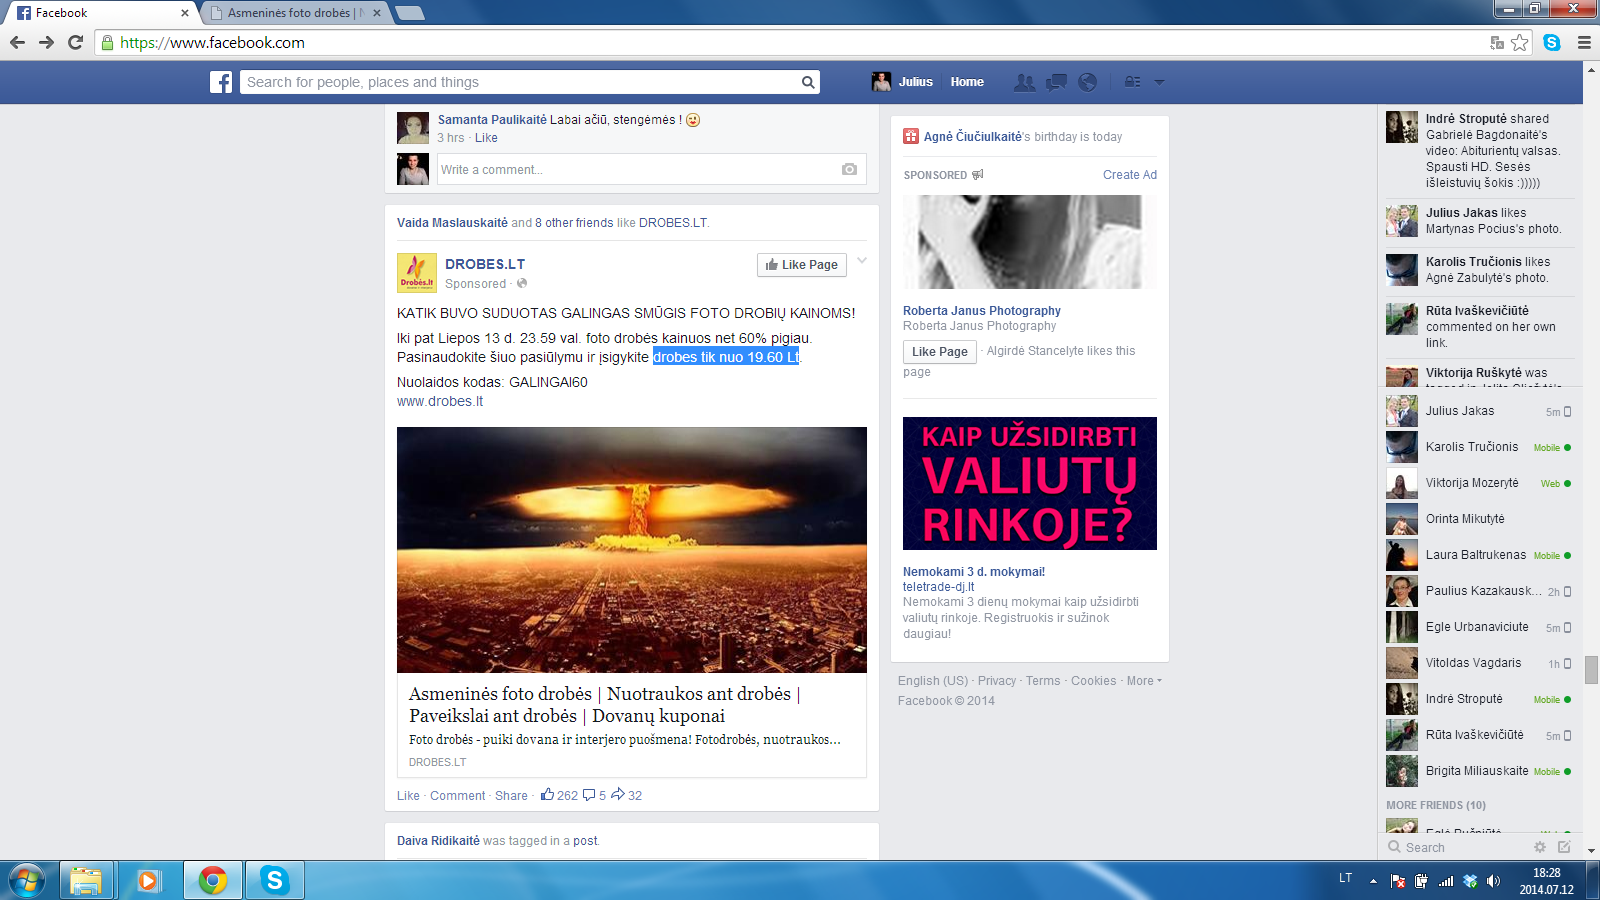1600x900 pixels.
Task: Go to Home in the Facebook navbar
Action: (967, 82)
